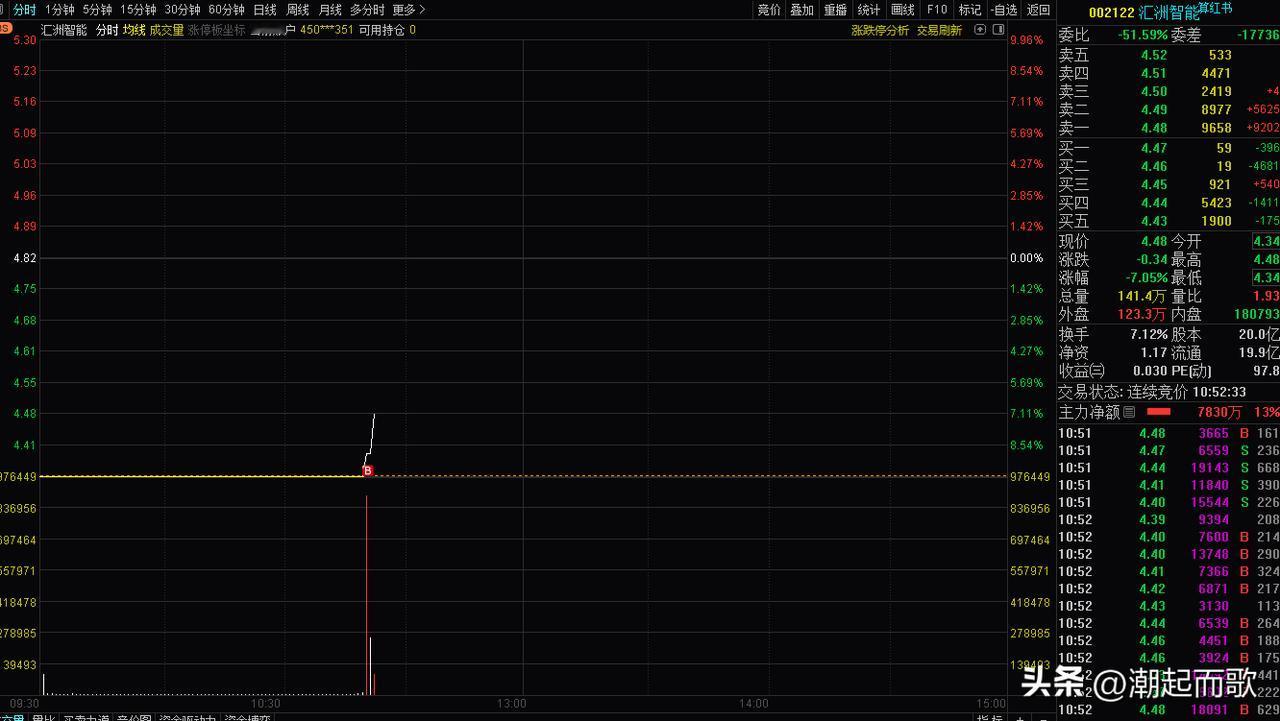
Task: Click the 买三 price 4.45
Action: pos(1153,184)
